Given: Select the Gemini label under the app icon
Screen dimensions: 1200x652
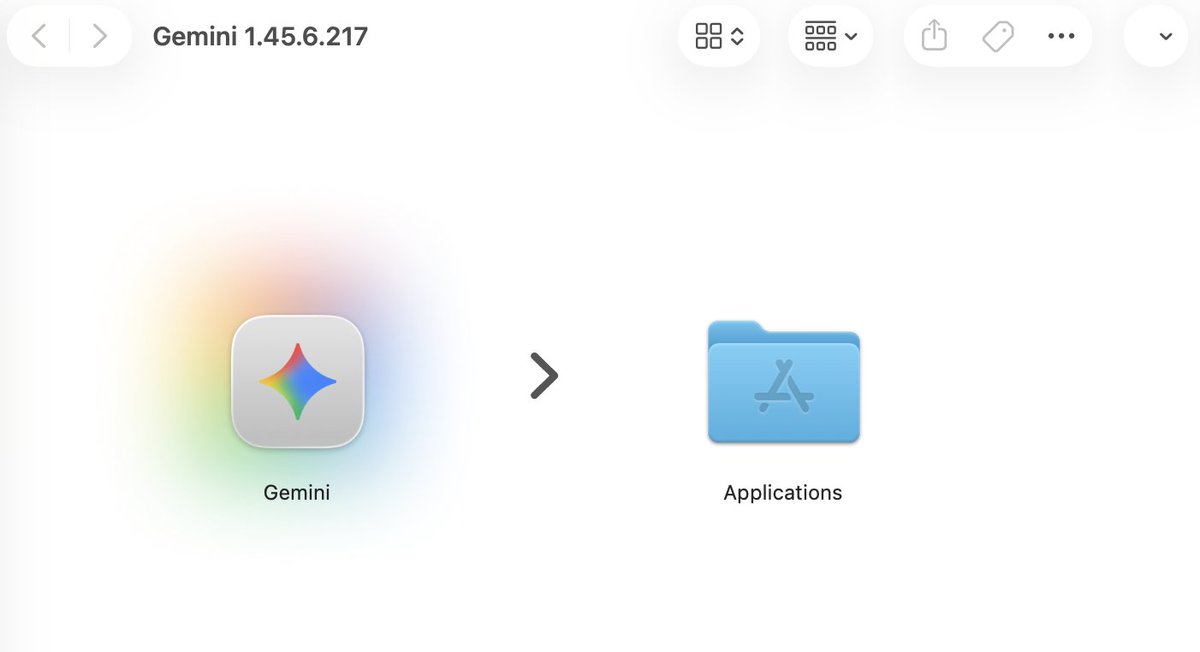Looking at the screenshot, I should (x=296, y=492).
